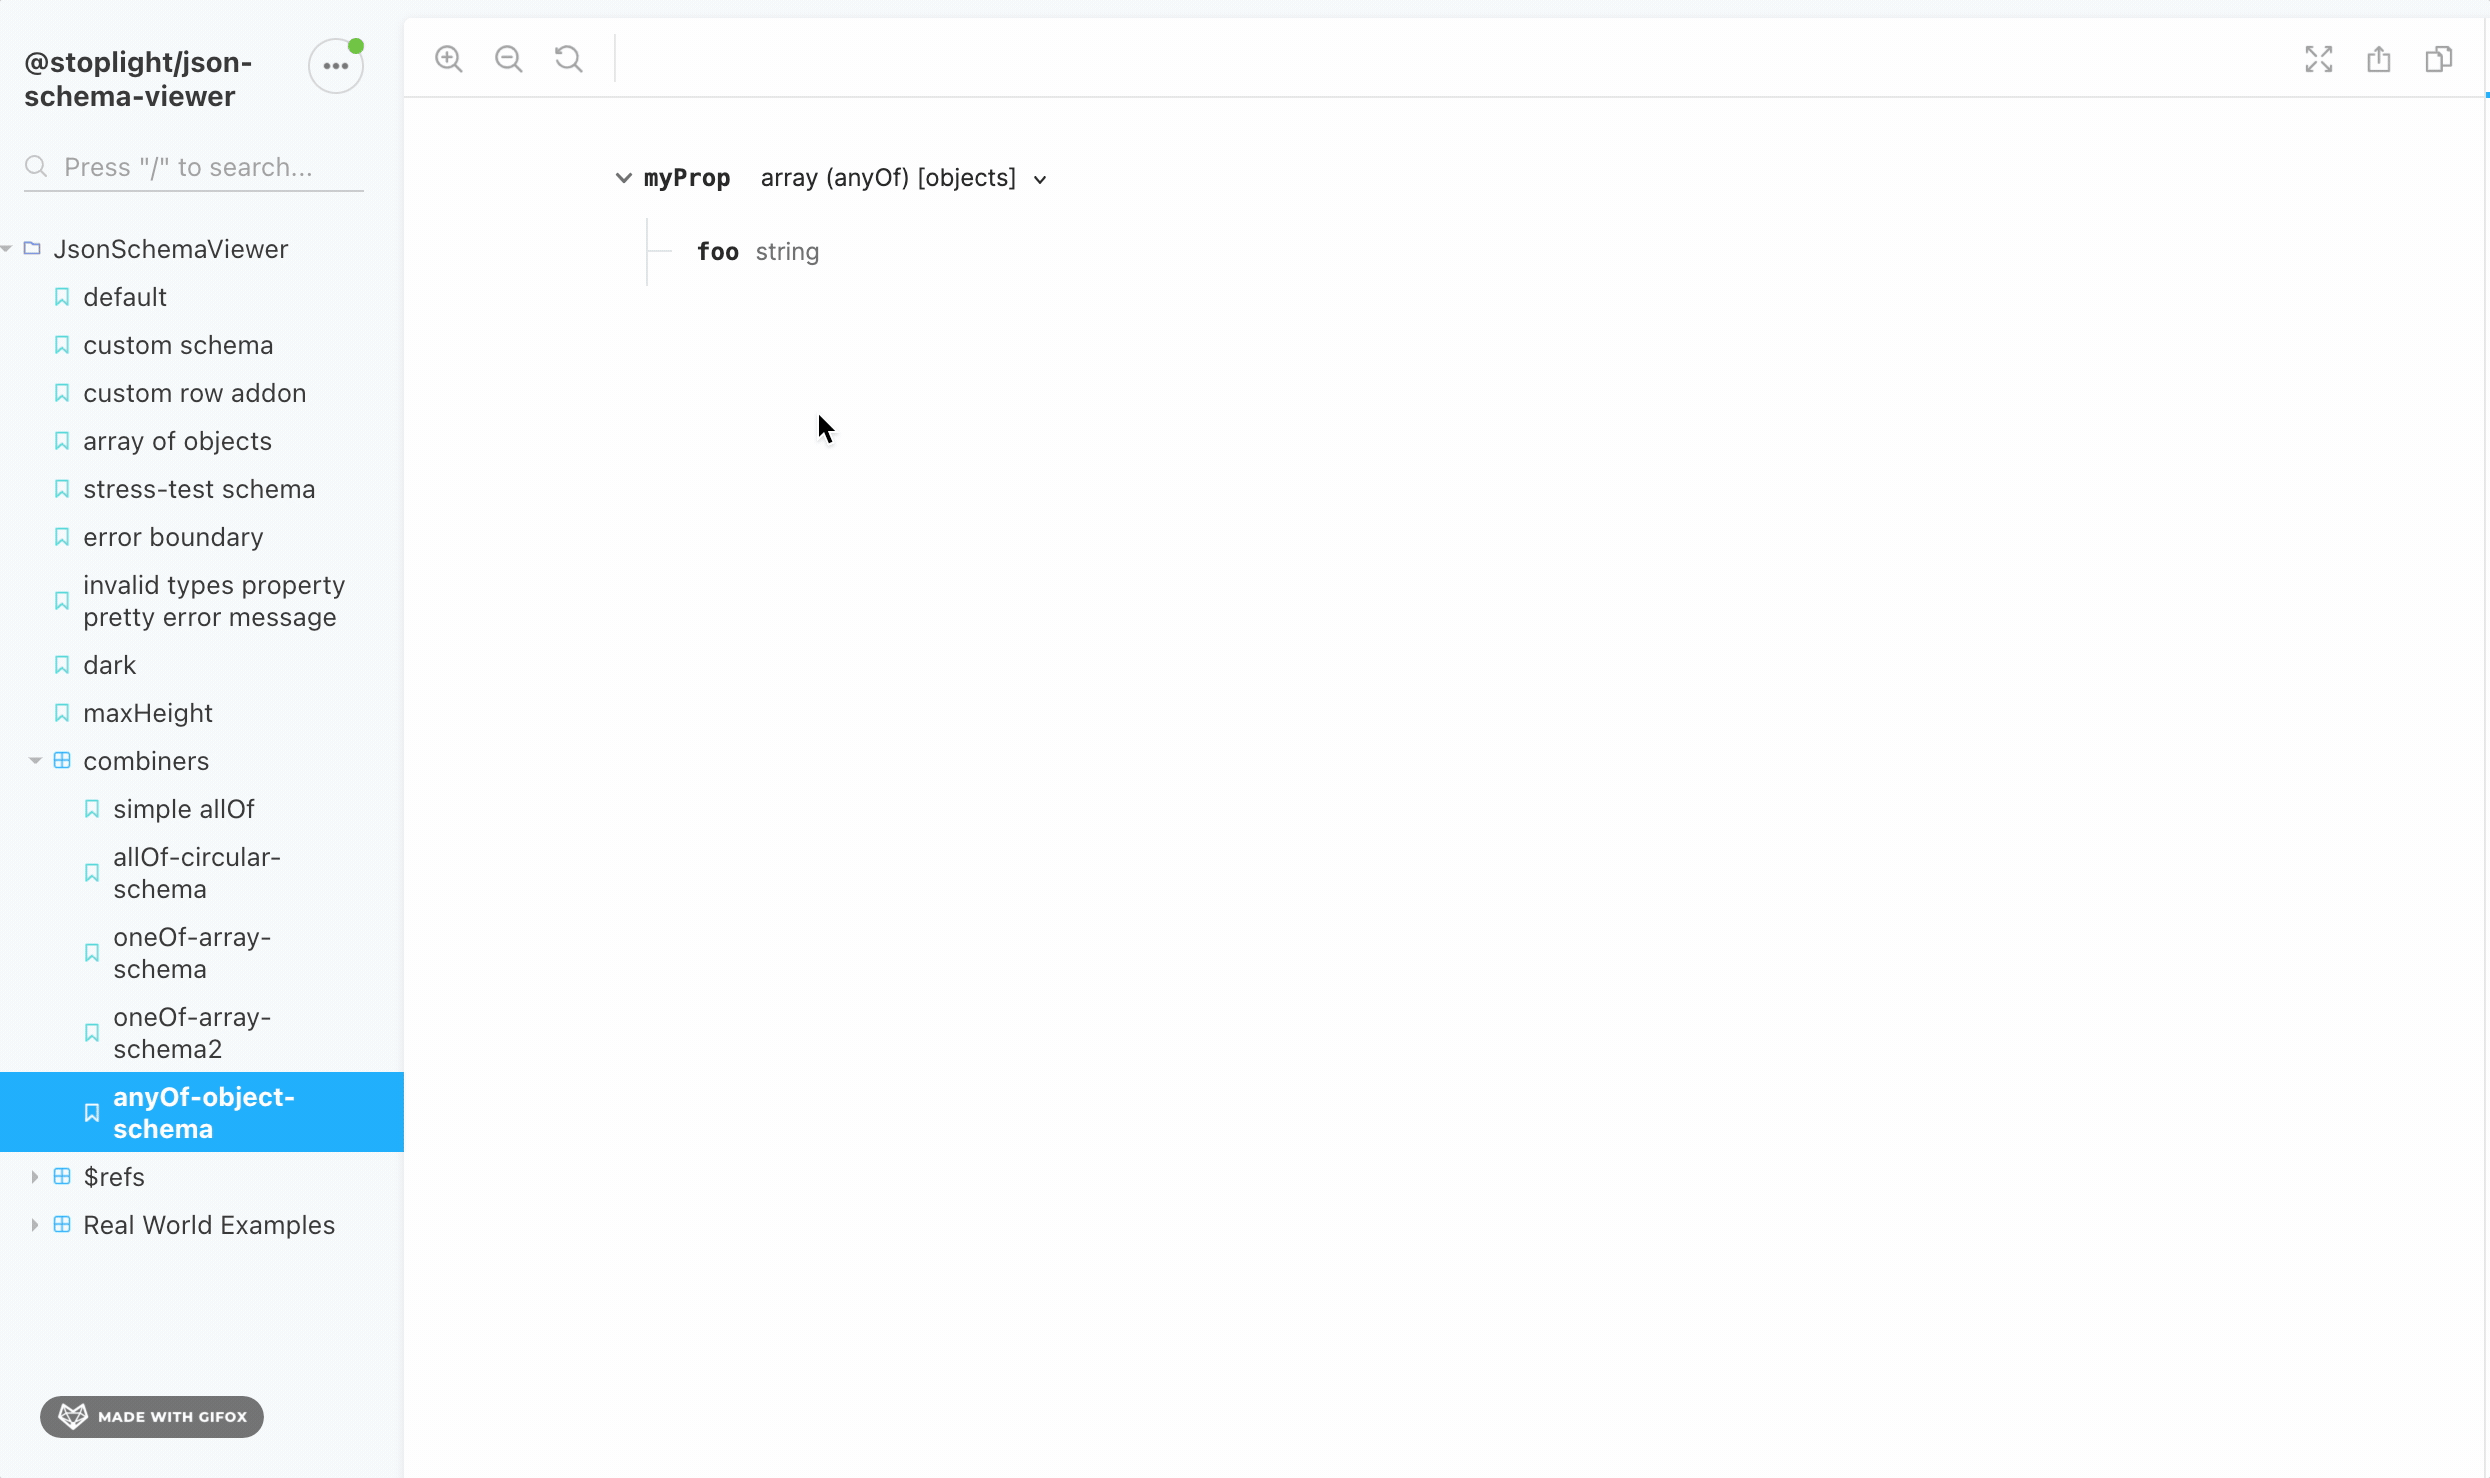This screenshot has width=2490, height=1478.
Task: Click the Made with Gifox badge
Action: (152, 1416)
